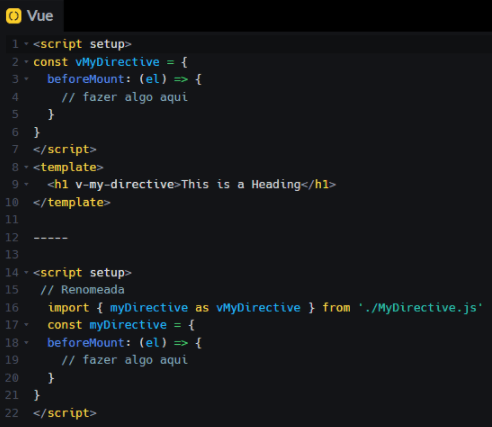The image size is (492, 427).
Task: Collapse the myDirective object on line 17
Action: pyautogui.click(x=26, y=324)
